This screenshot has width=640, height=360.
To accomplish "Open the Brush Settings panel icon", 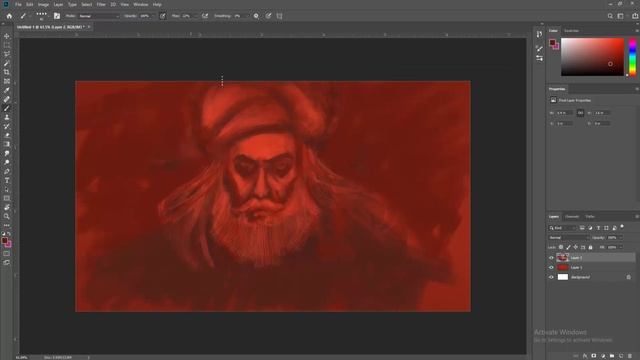I will (57, 16).
